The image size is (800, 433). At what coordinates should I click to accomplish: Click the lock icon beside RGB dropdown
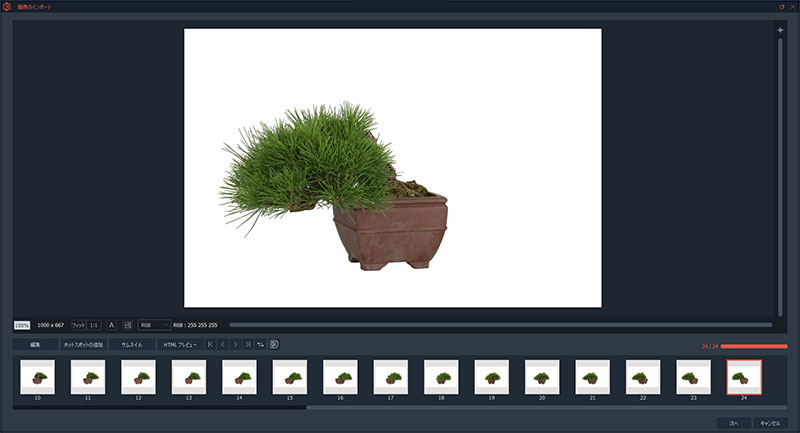pyautogui.click(x=127, y=325)
